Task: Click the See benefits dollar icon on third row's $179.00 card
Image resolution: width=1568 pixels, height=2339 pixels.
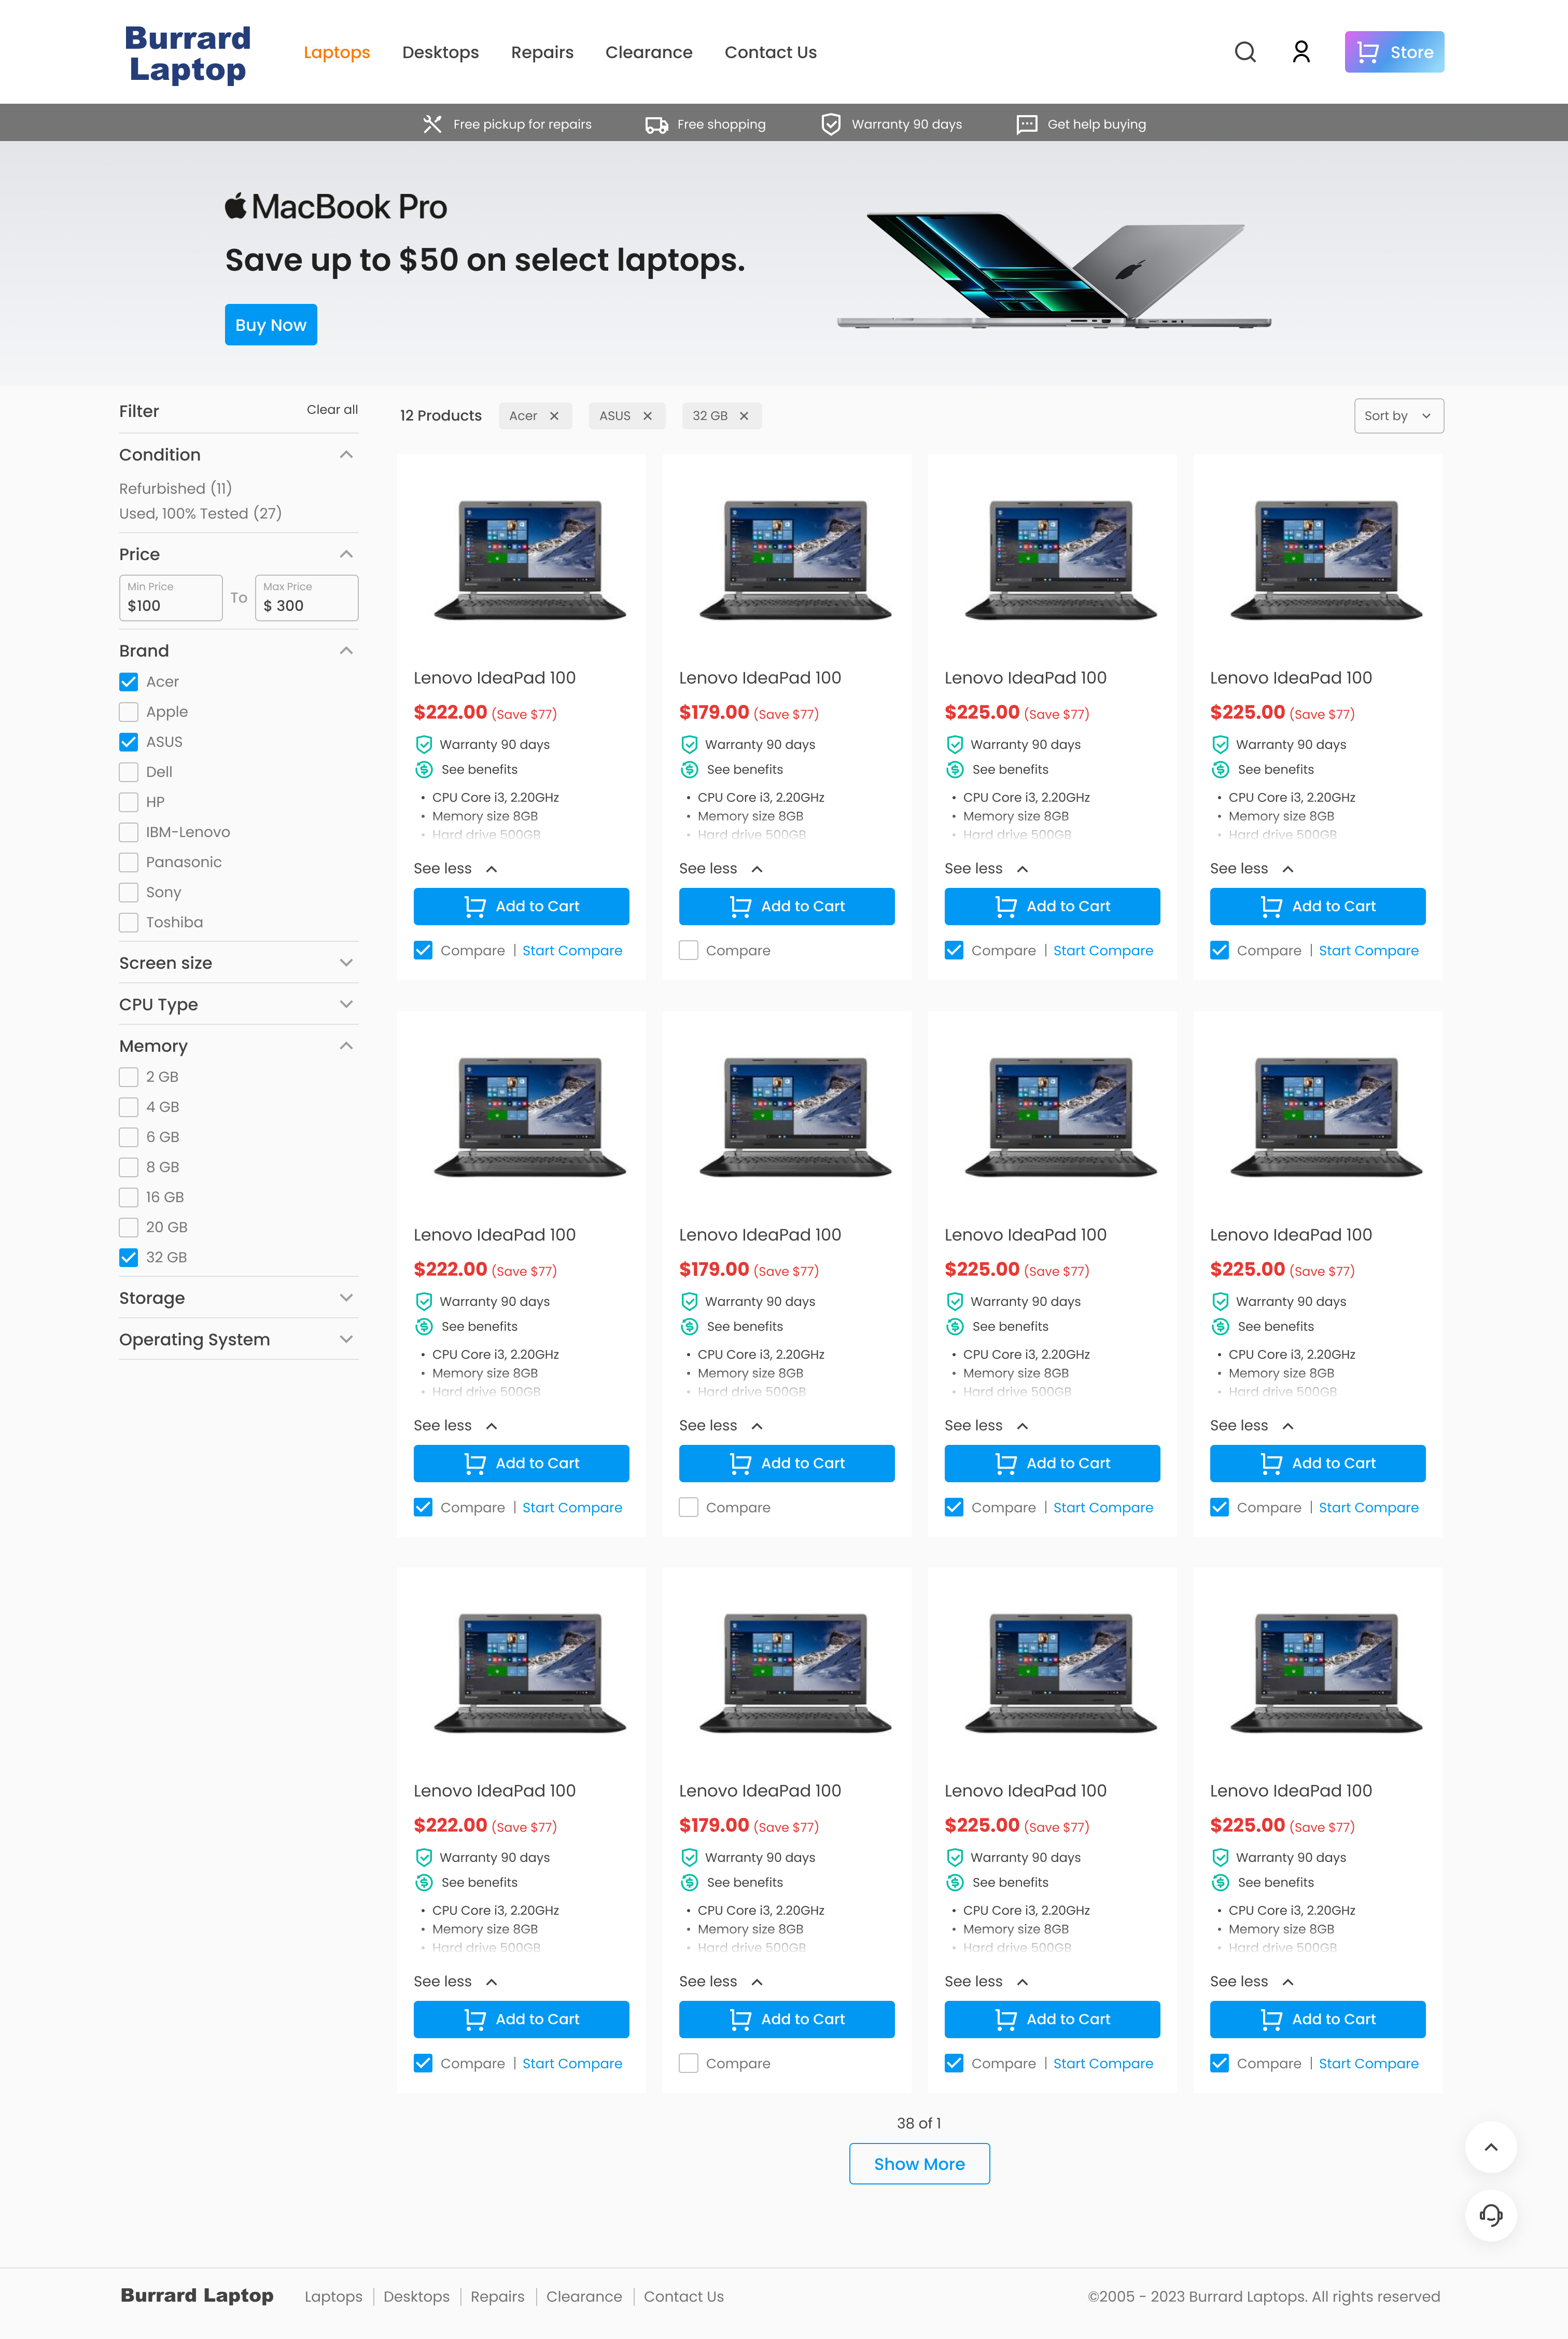Action: pyautogui.click(x=689, y=1882)
